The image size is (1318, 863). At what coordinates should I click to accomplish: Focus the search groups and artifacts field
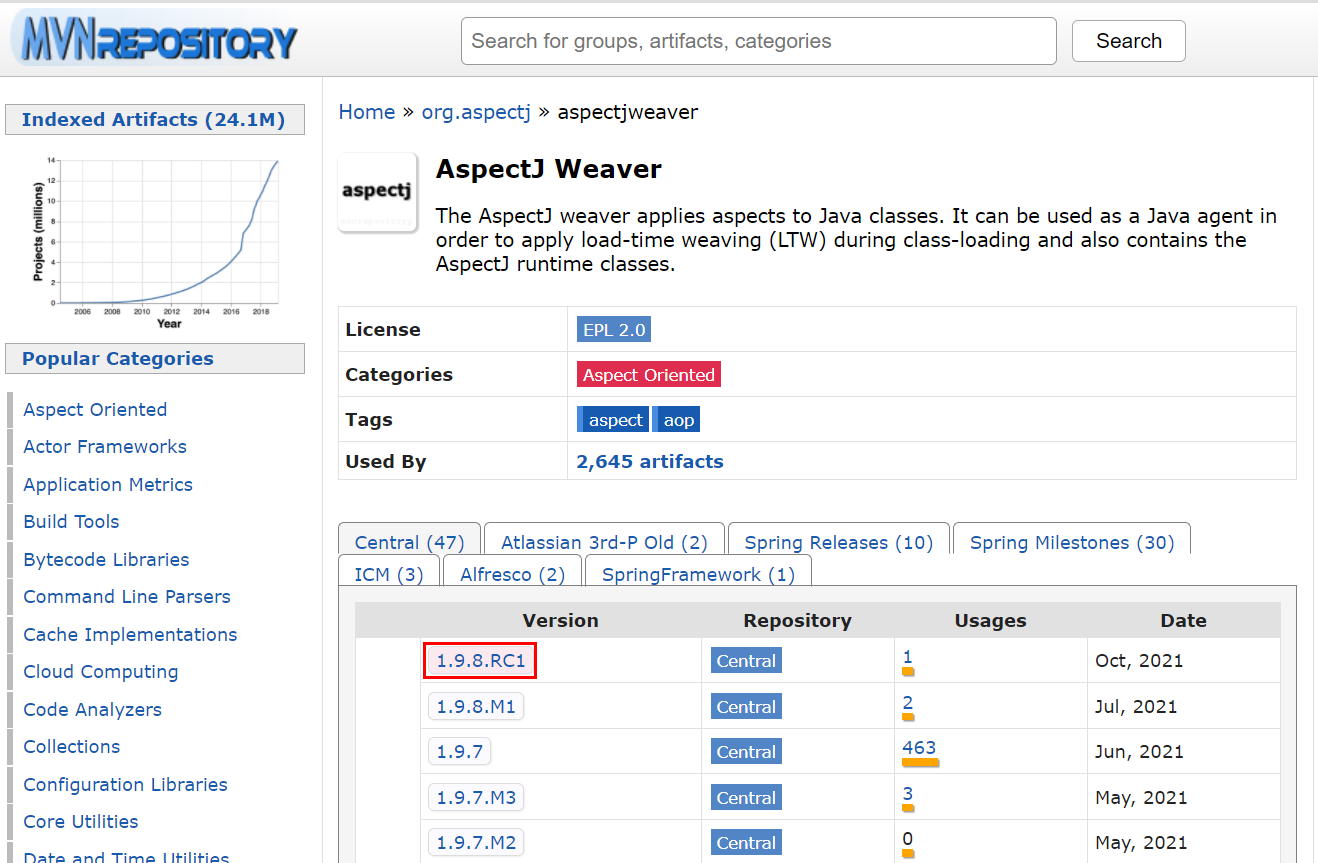pyautogui.click(x=758, y=41)
